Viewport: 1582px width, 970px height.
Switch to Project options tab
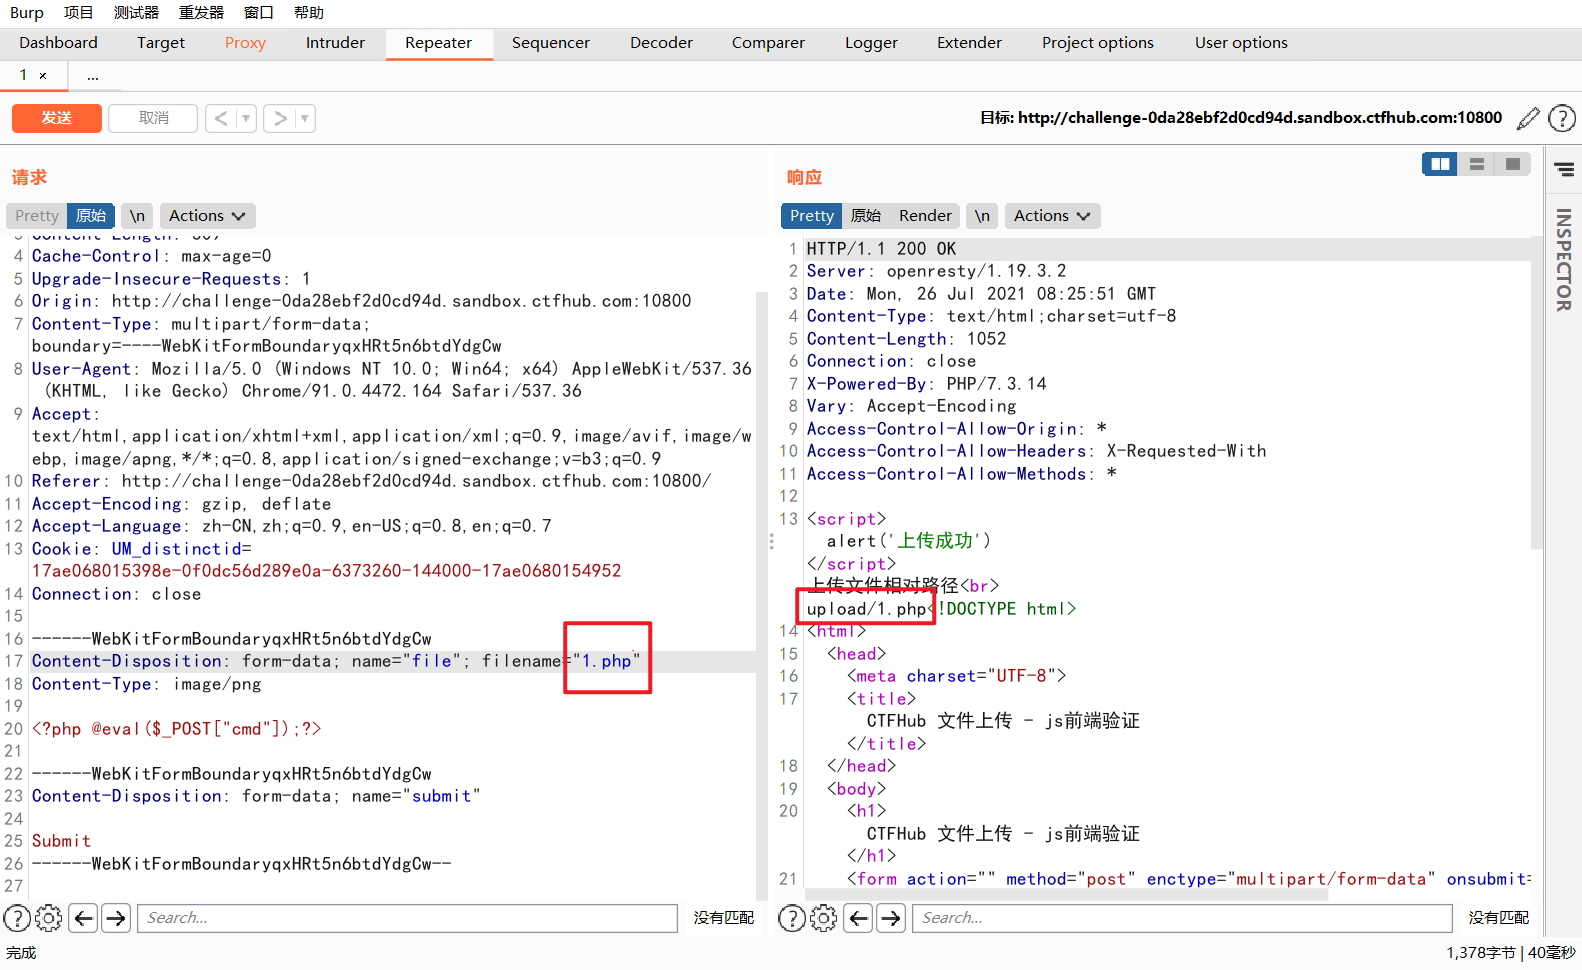point(1098,43)
